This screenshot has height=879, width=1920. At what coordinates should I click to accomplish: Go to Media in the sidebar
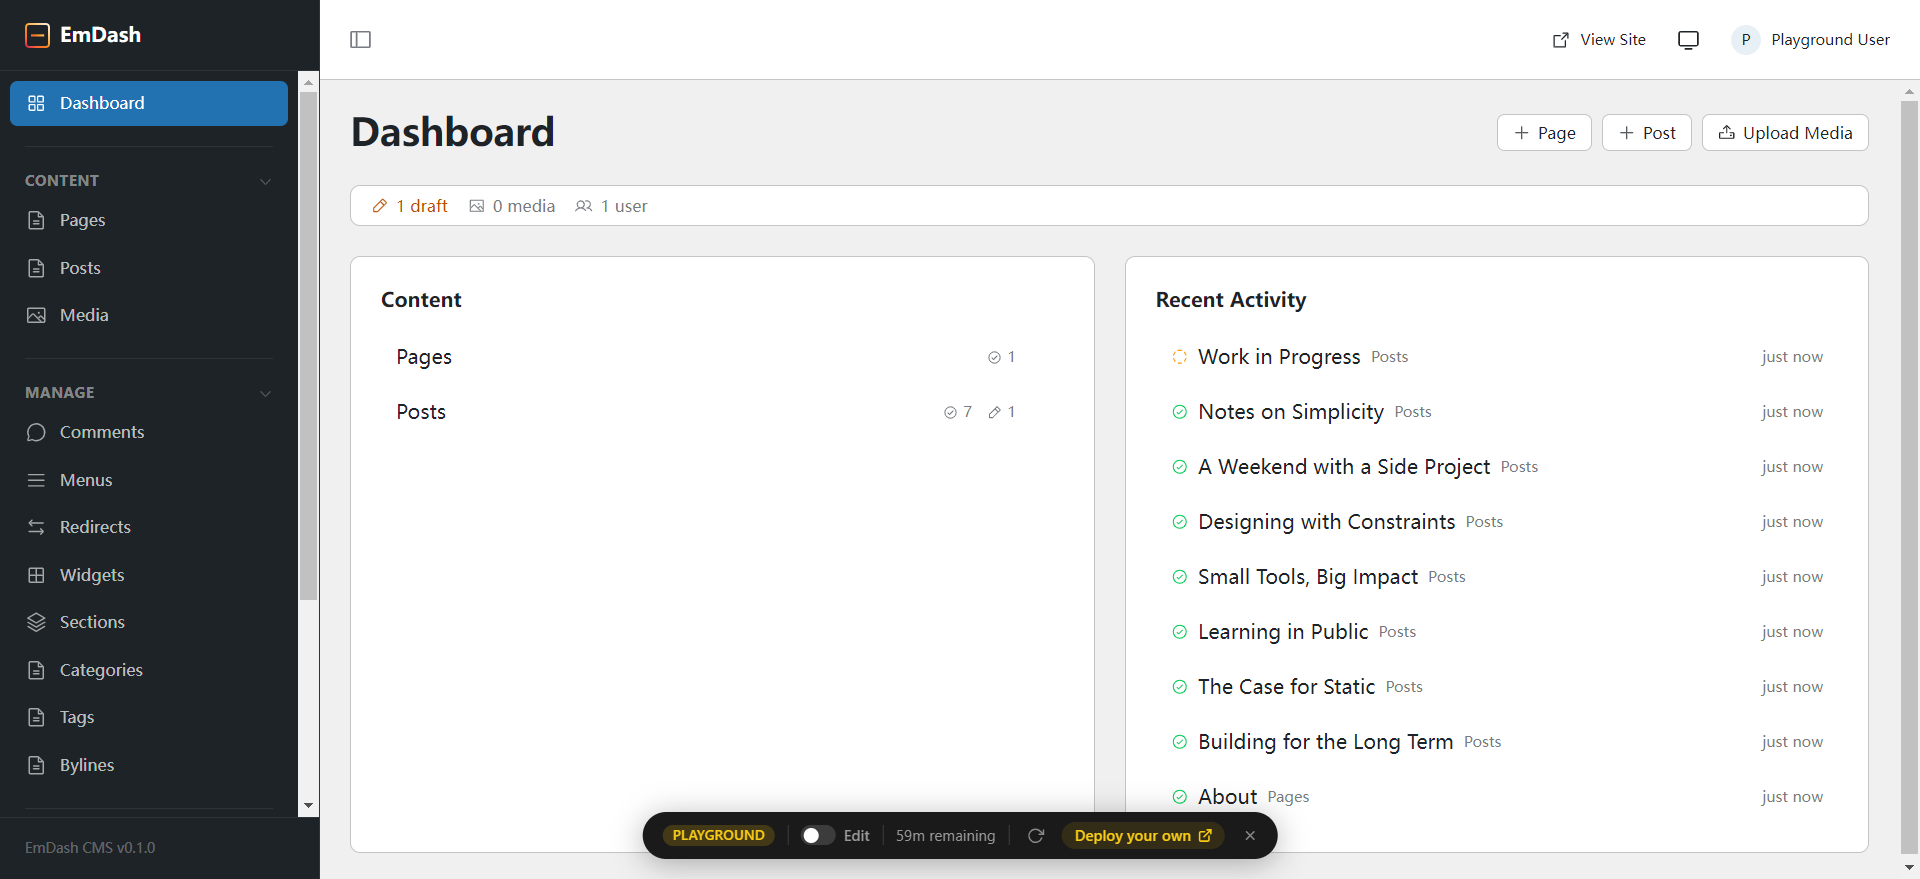click(84, 315)
